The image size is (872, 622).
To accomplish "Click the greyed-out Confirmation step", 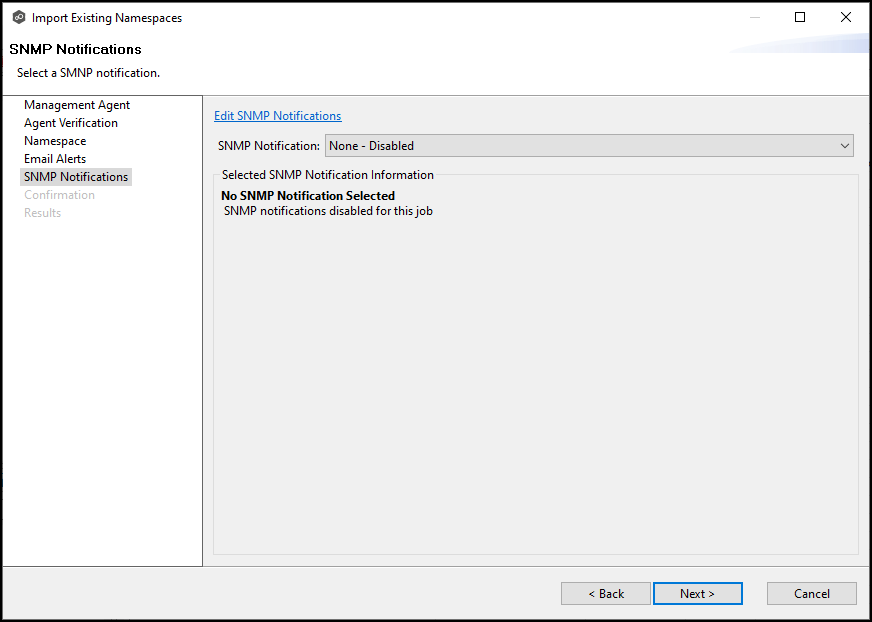I will coord(59,195).
